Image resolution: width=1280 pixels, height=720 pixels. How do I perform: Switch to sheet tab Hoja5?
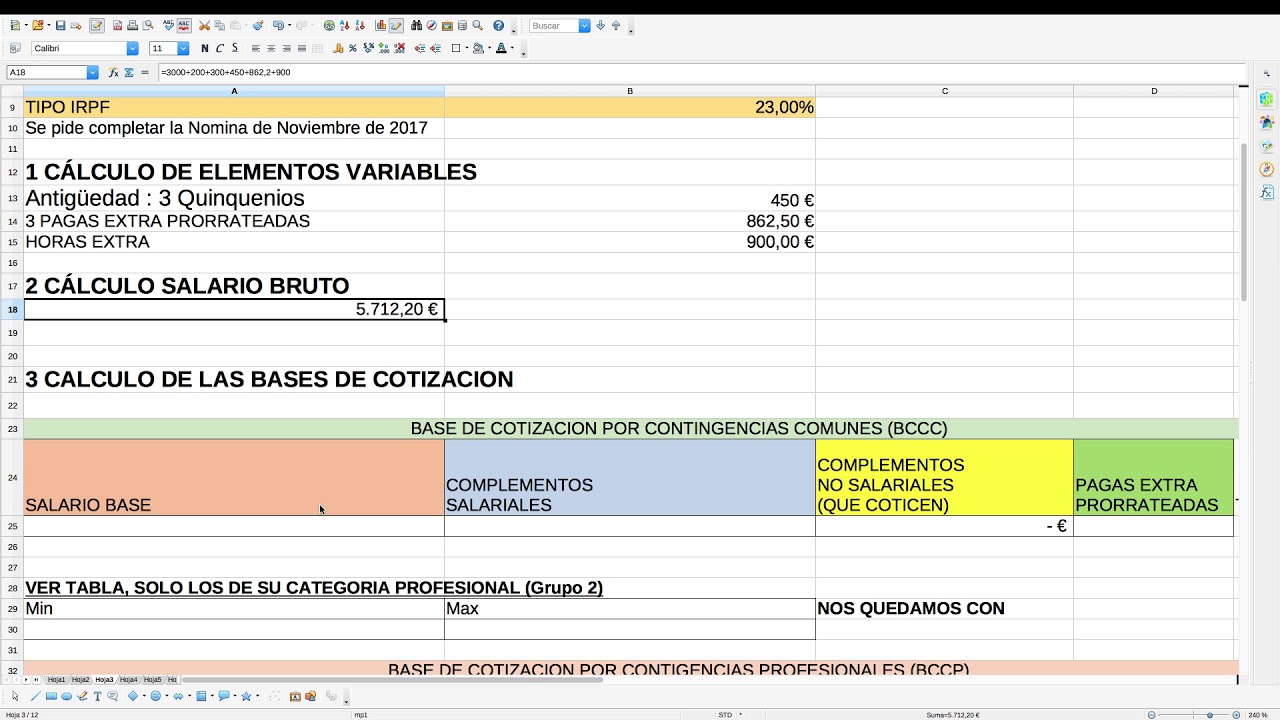pyautogui.click(x=152, y=680)
